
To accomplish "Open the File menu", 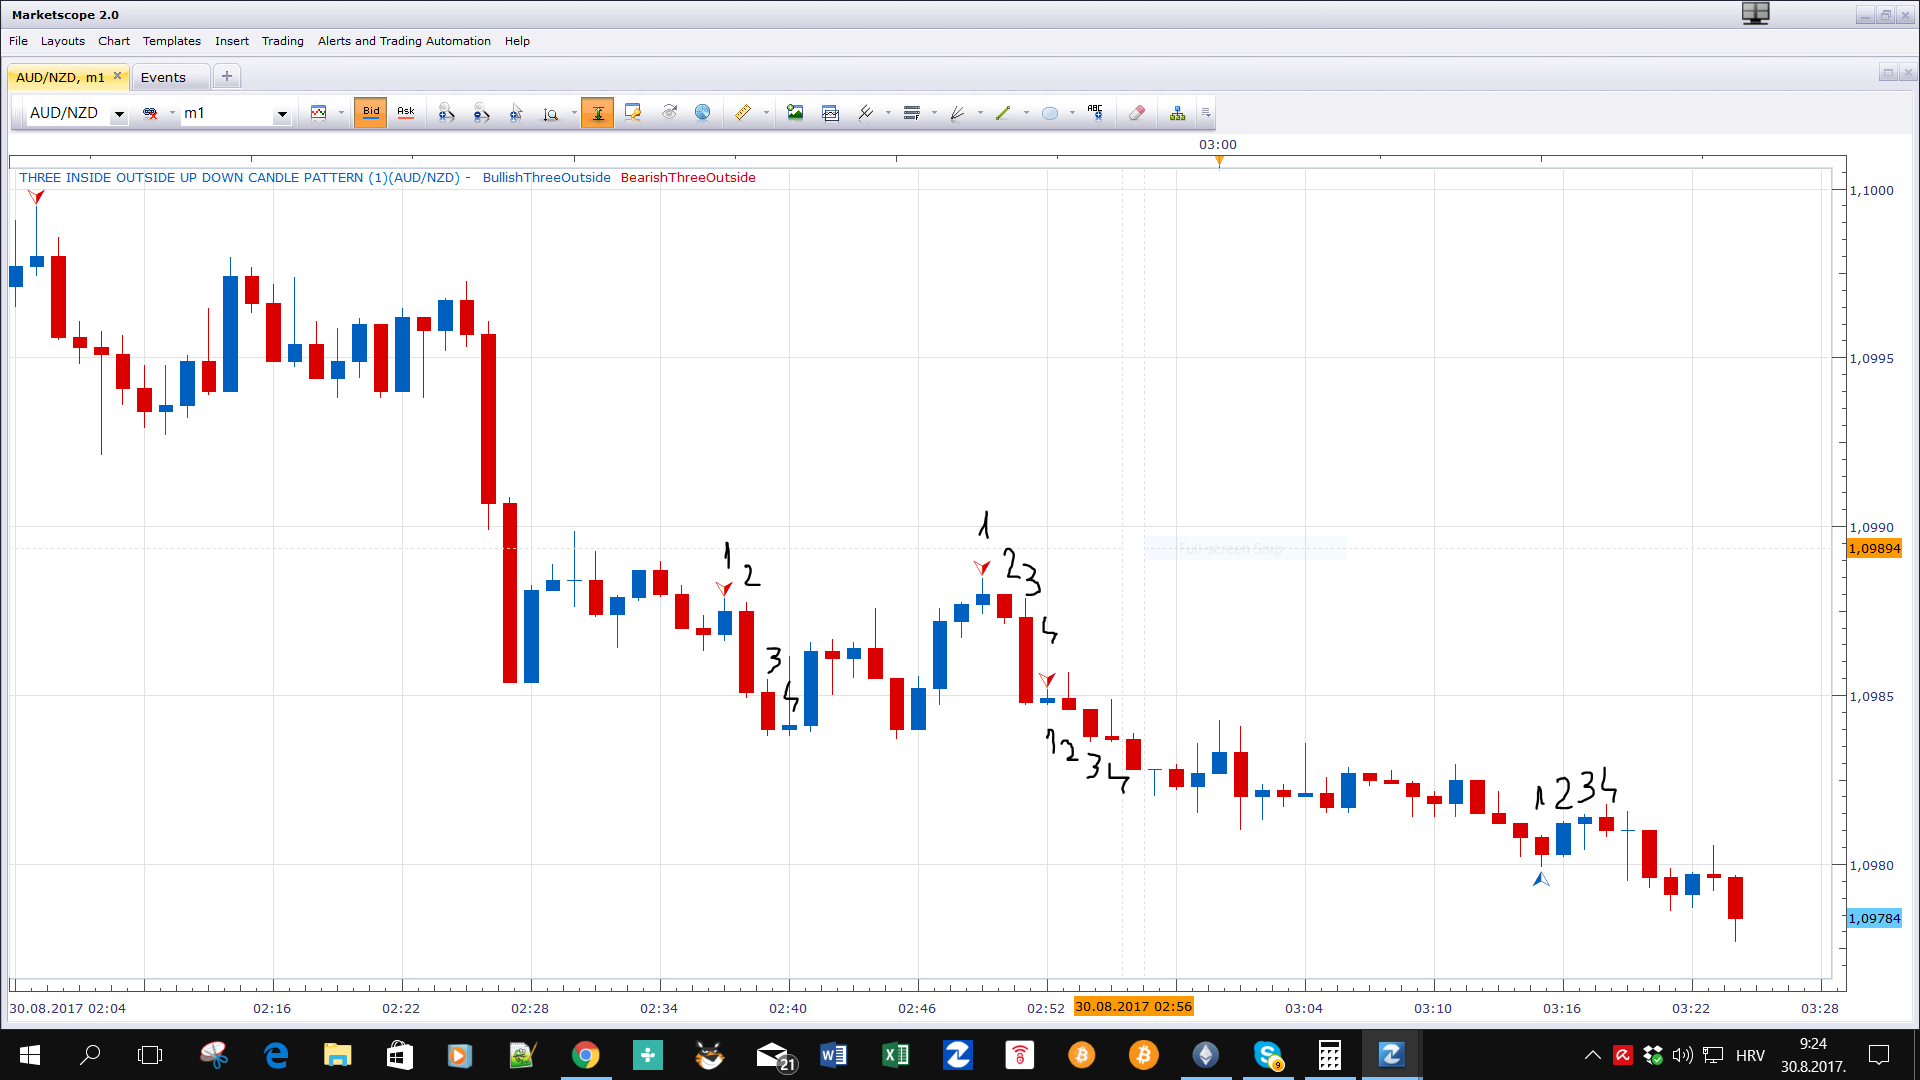I will [18, 41].
